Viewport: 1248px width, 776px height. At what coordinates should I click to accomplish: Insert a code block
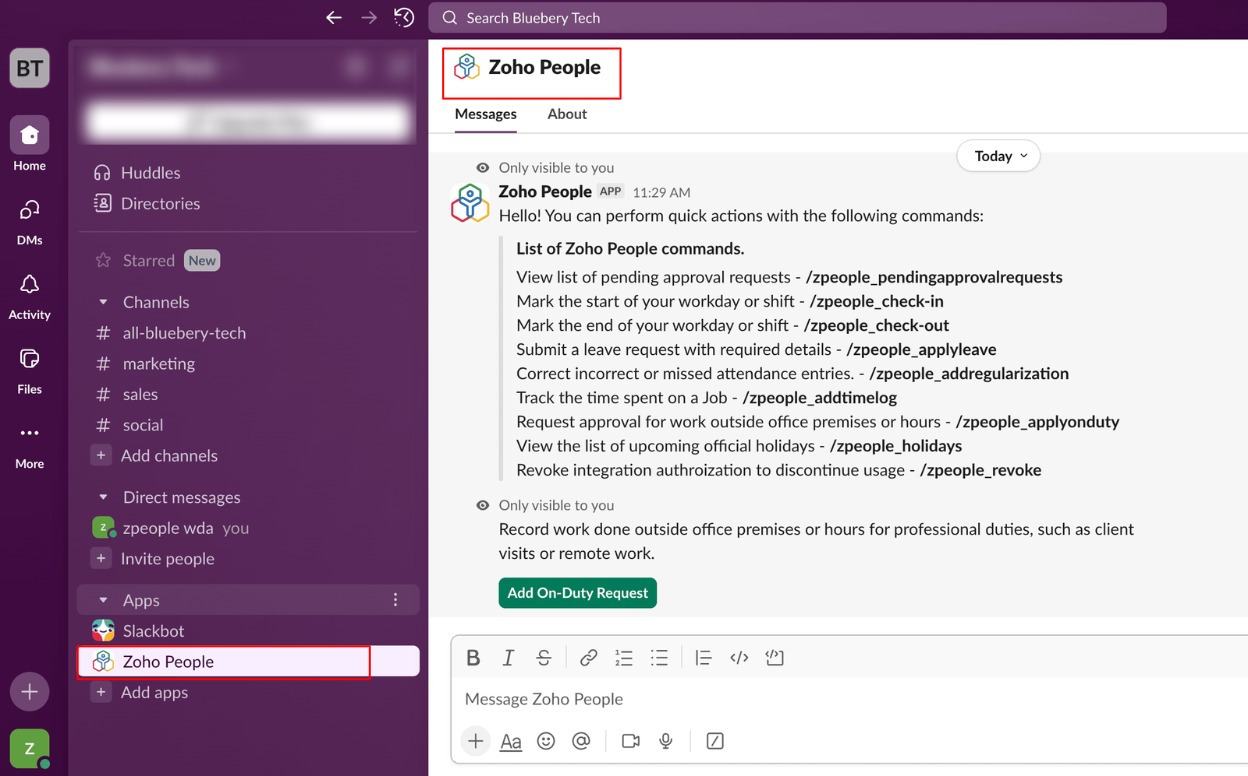pyautogui.click(x=774, y=658)
